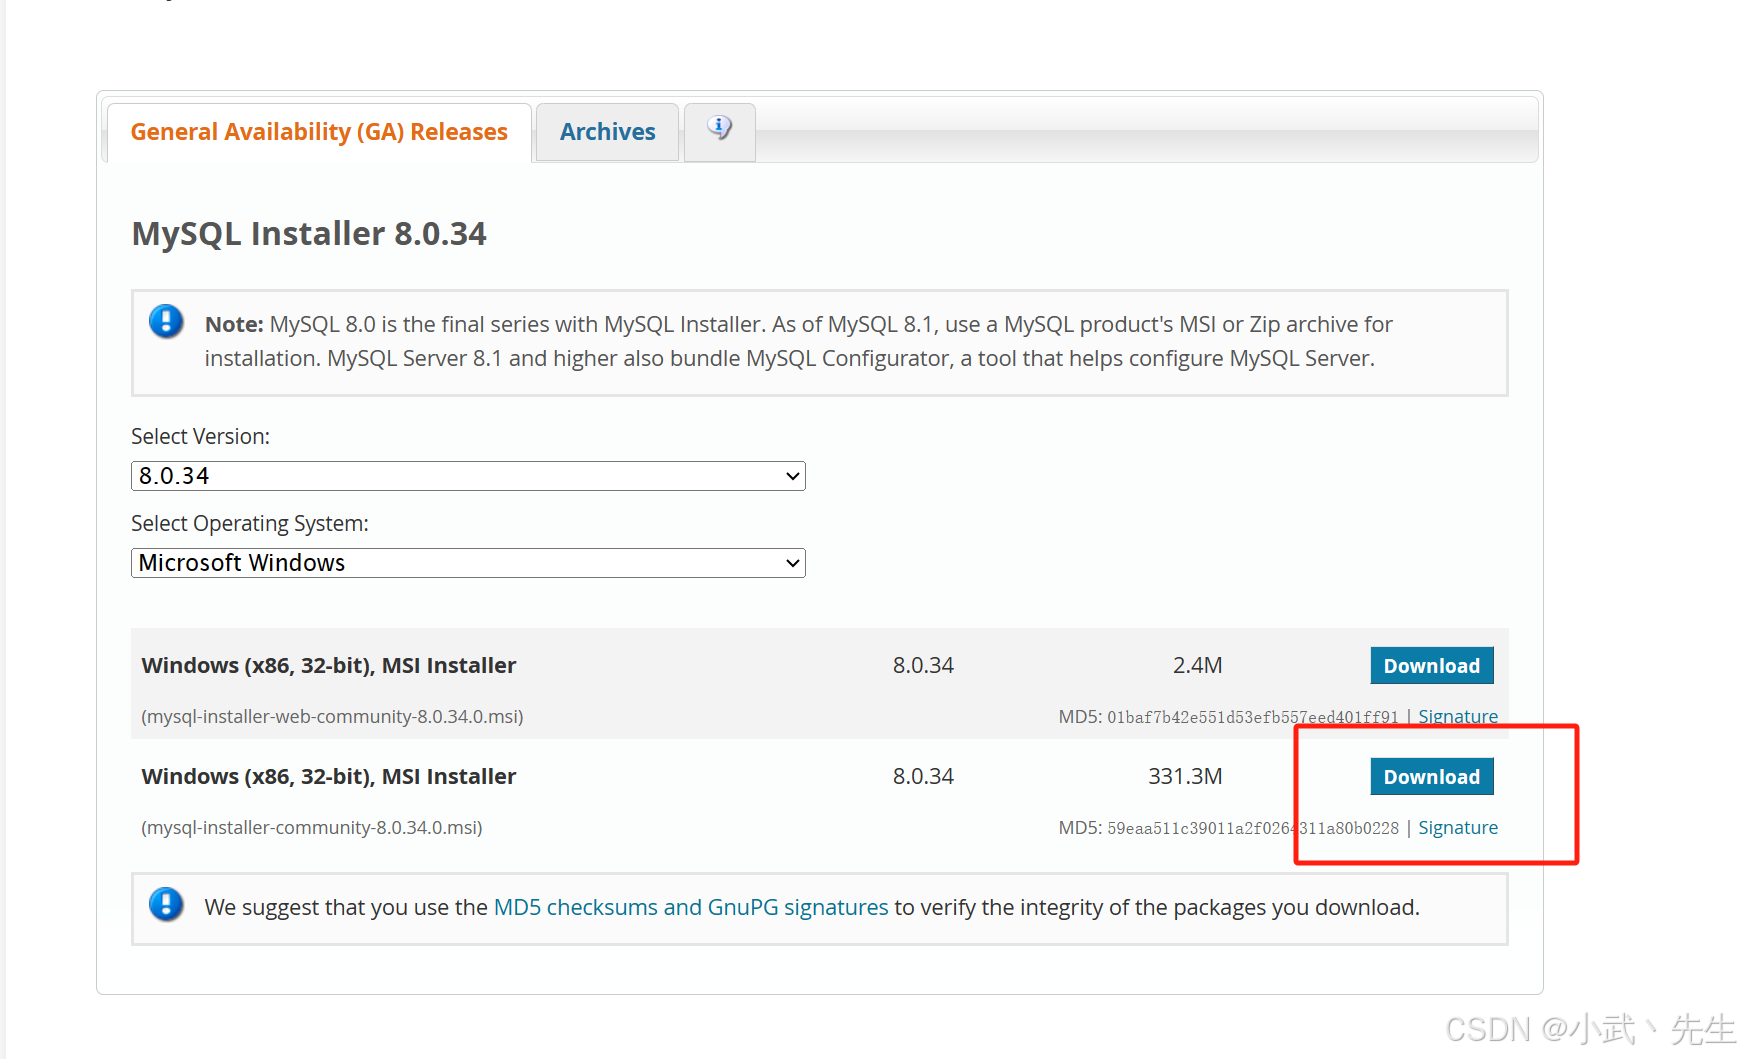The height and width of the screenshot is (1059, 1741).
Task: Click the blue exclamation icon beside the Note
Action: pyautogui.click(x=166, y=322)
